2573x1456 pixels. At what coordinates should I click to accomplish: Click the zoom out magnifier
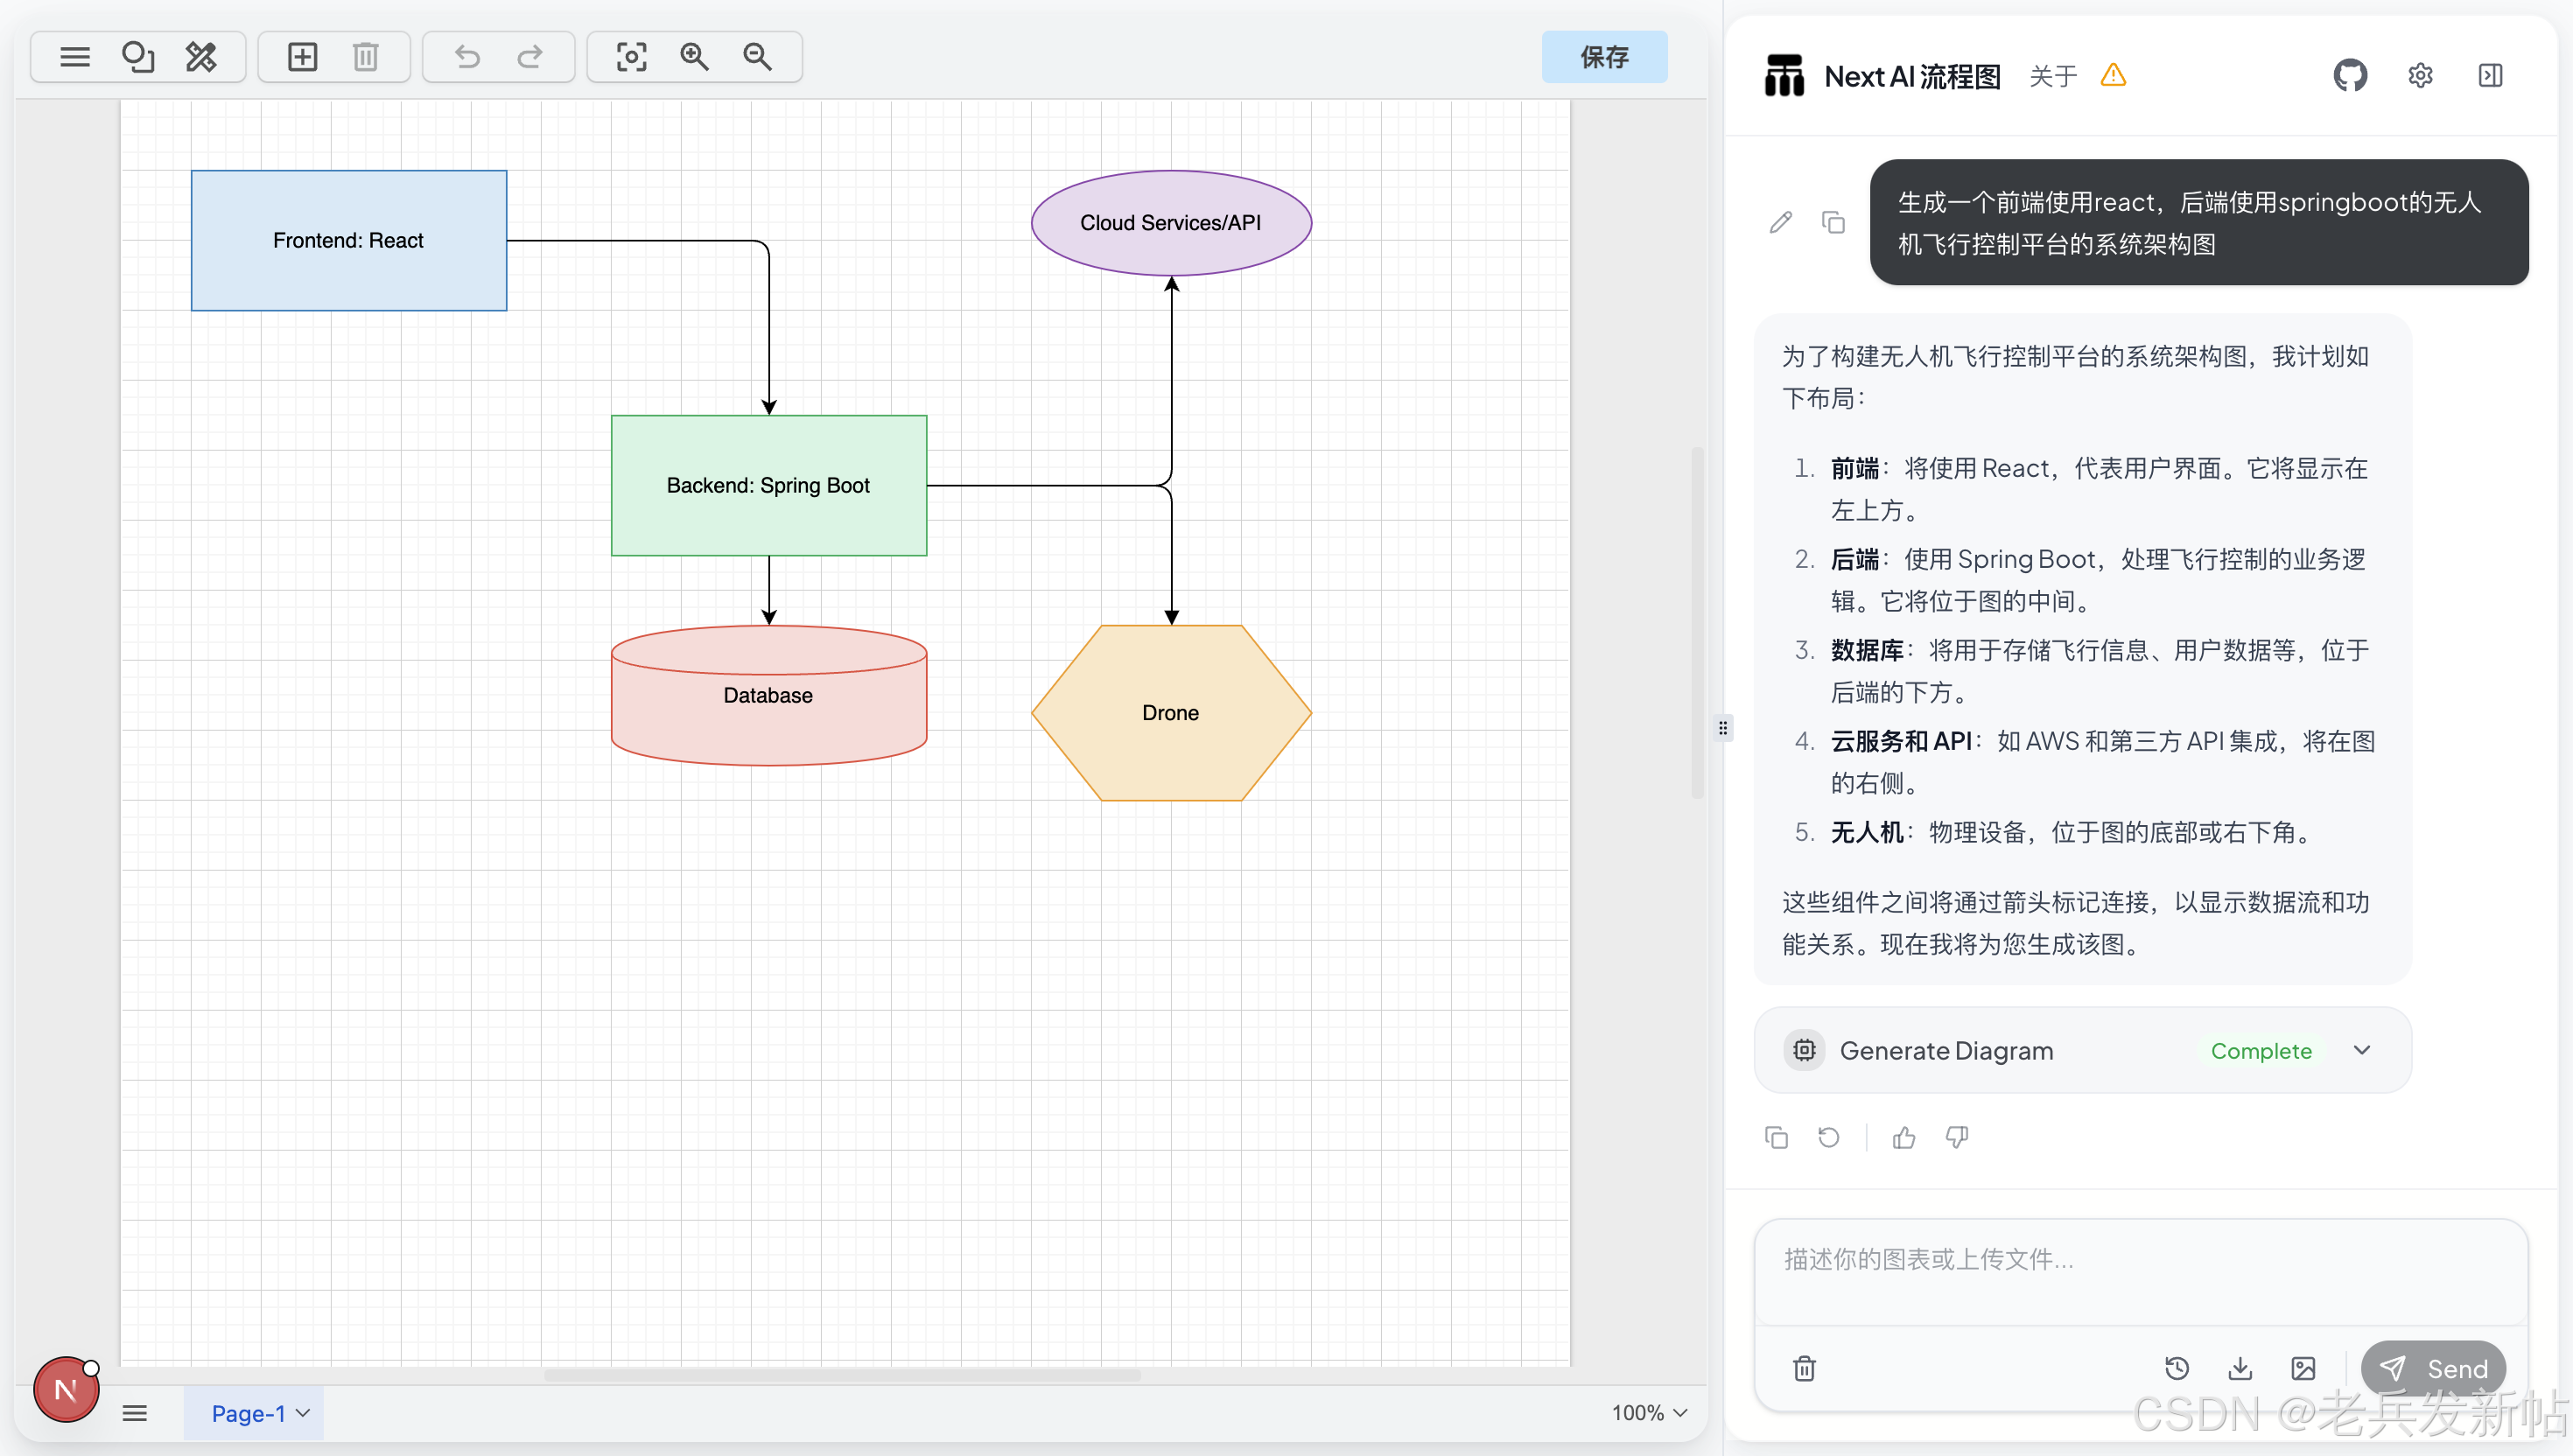[758, 57]
